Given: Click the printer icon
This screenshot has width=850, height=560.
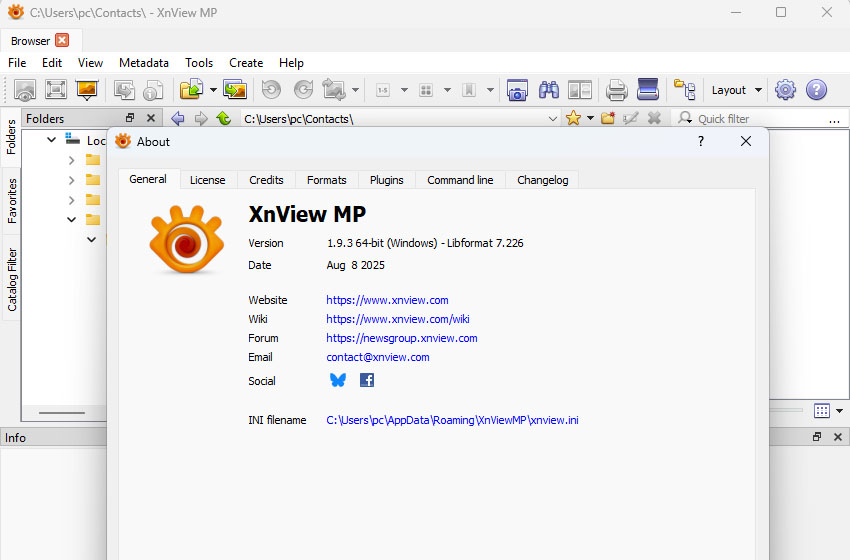Looking at the screenshot, I should [x=616, y=90].
